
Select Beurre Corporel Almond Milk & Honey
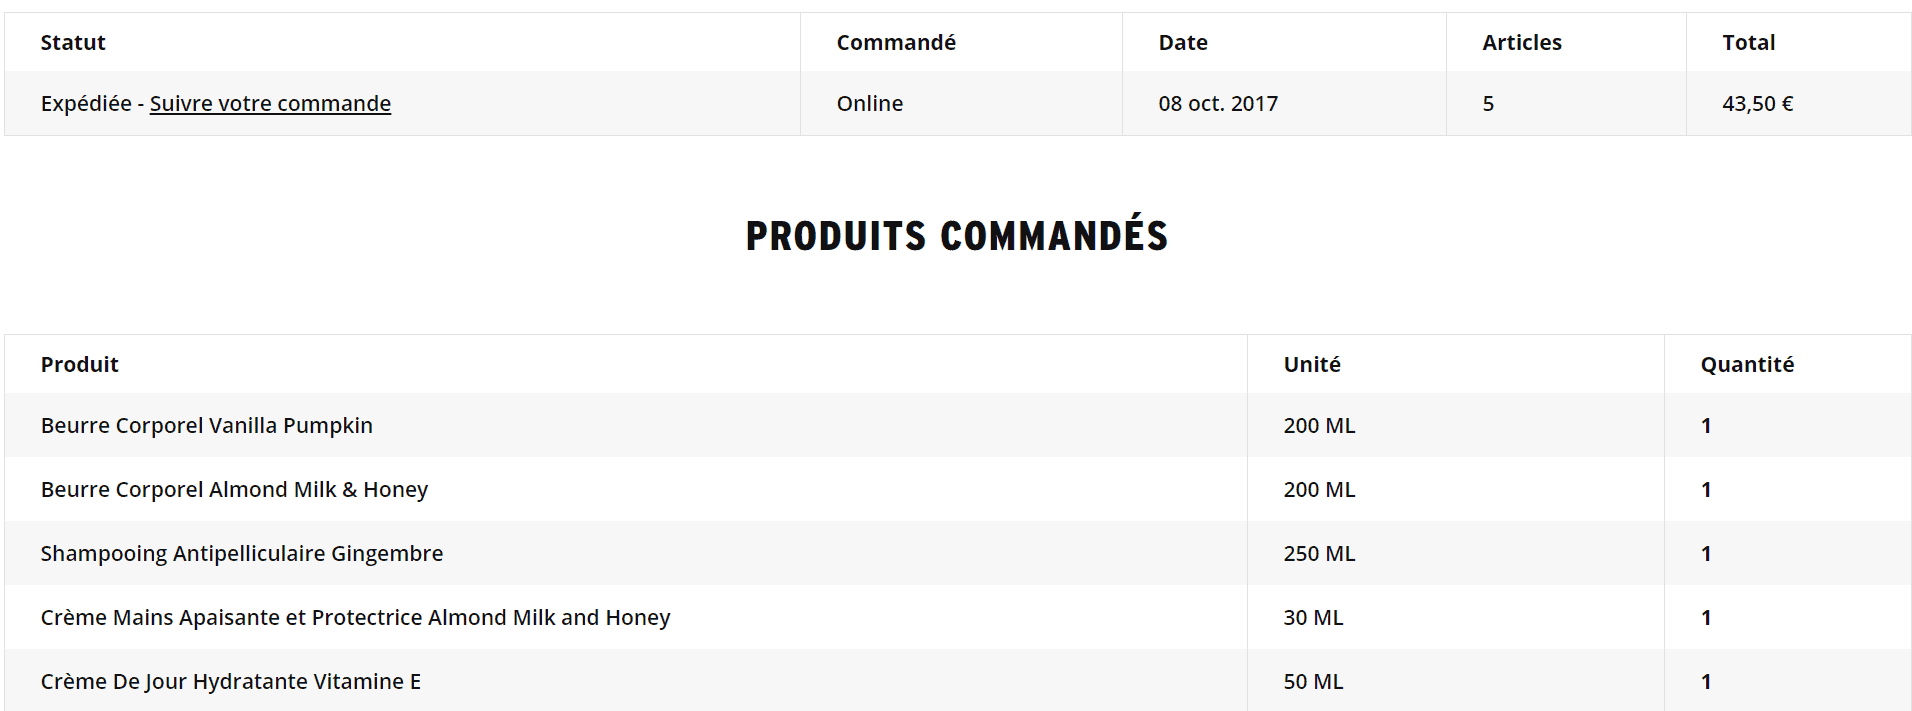(x=234, y=489)
